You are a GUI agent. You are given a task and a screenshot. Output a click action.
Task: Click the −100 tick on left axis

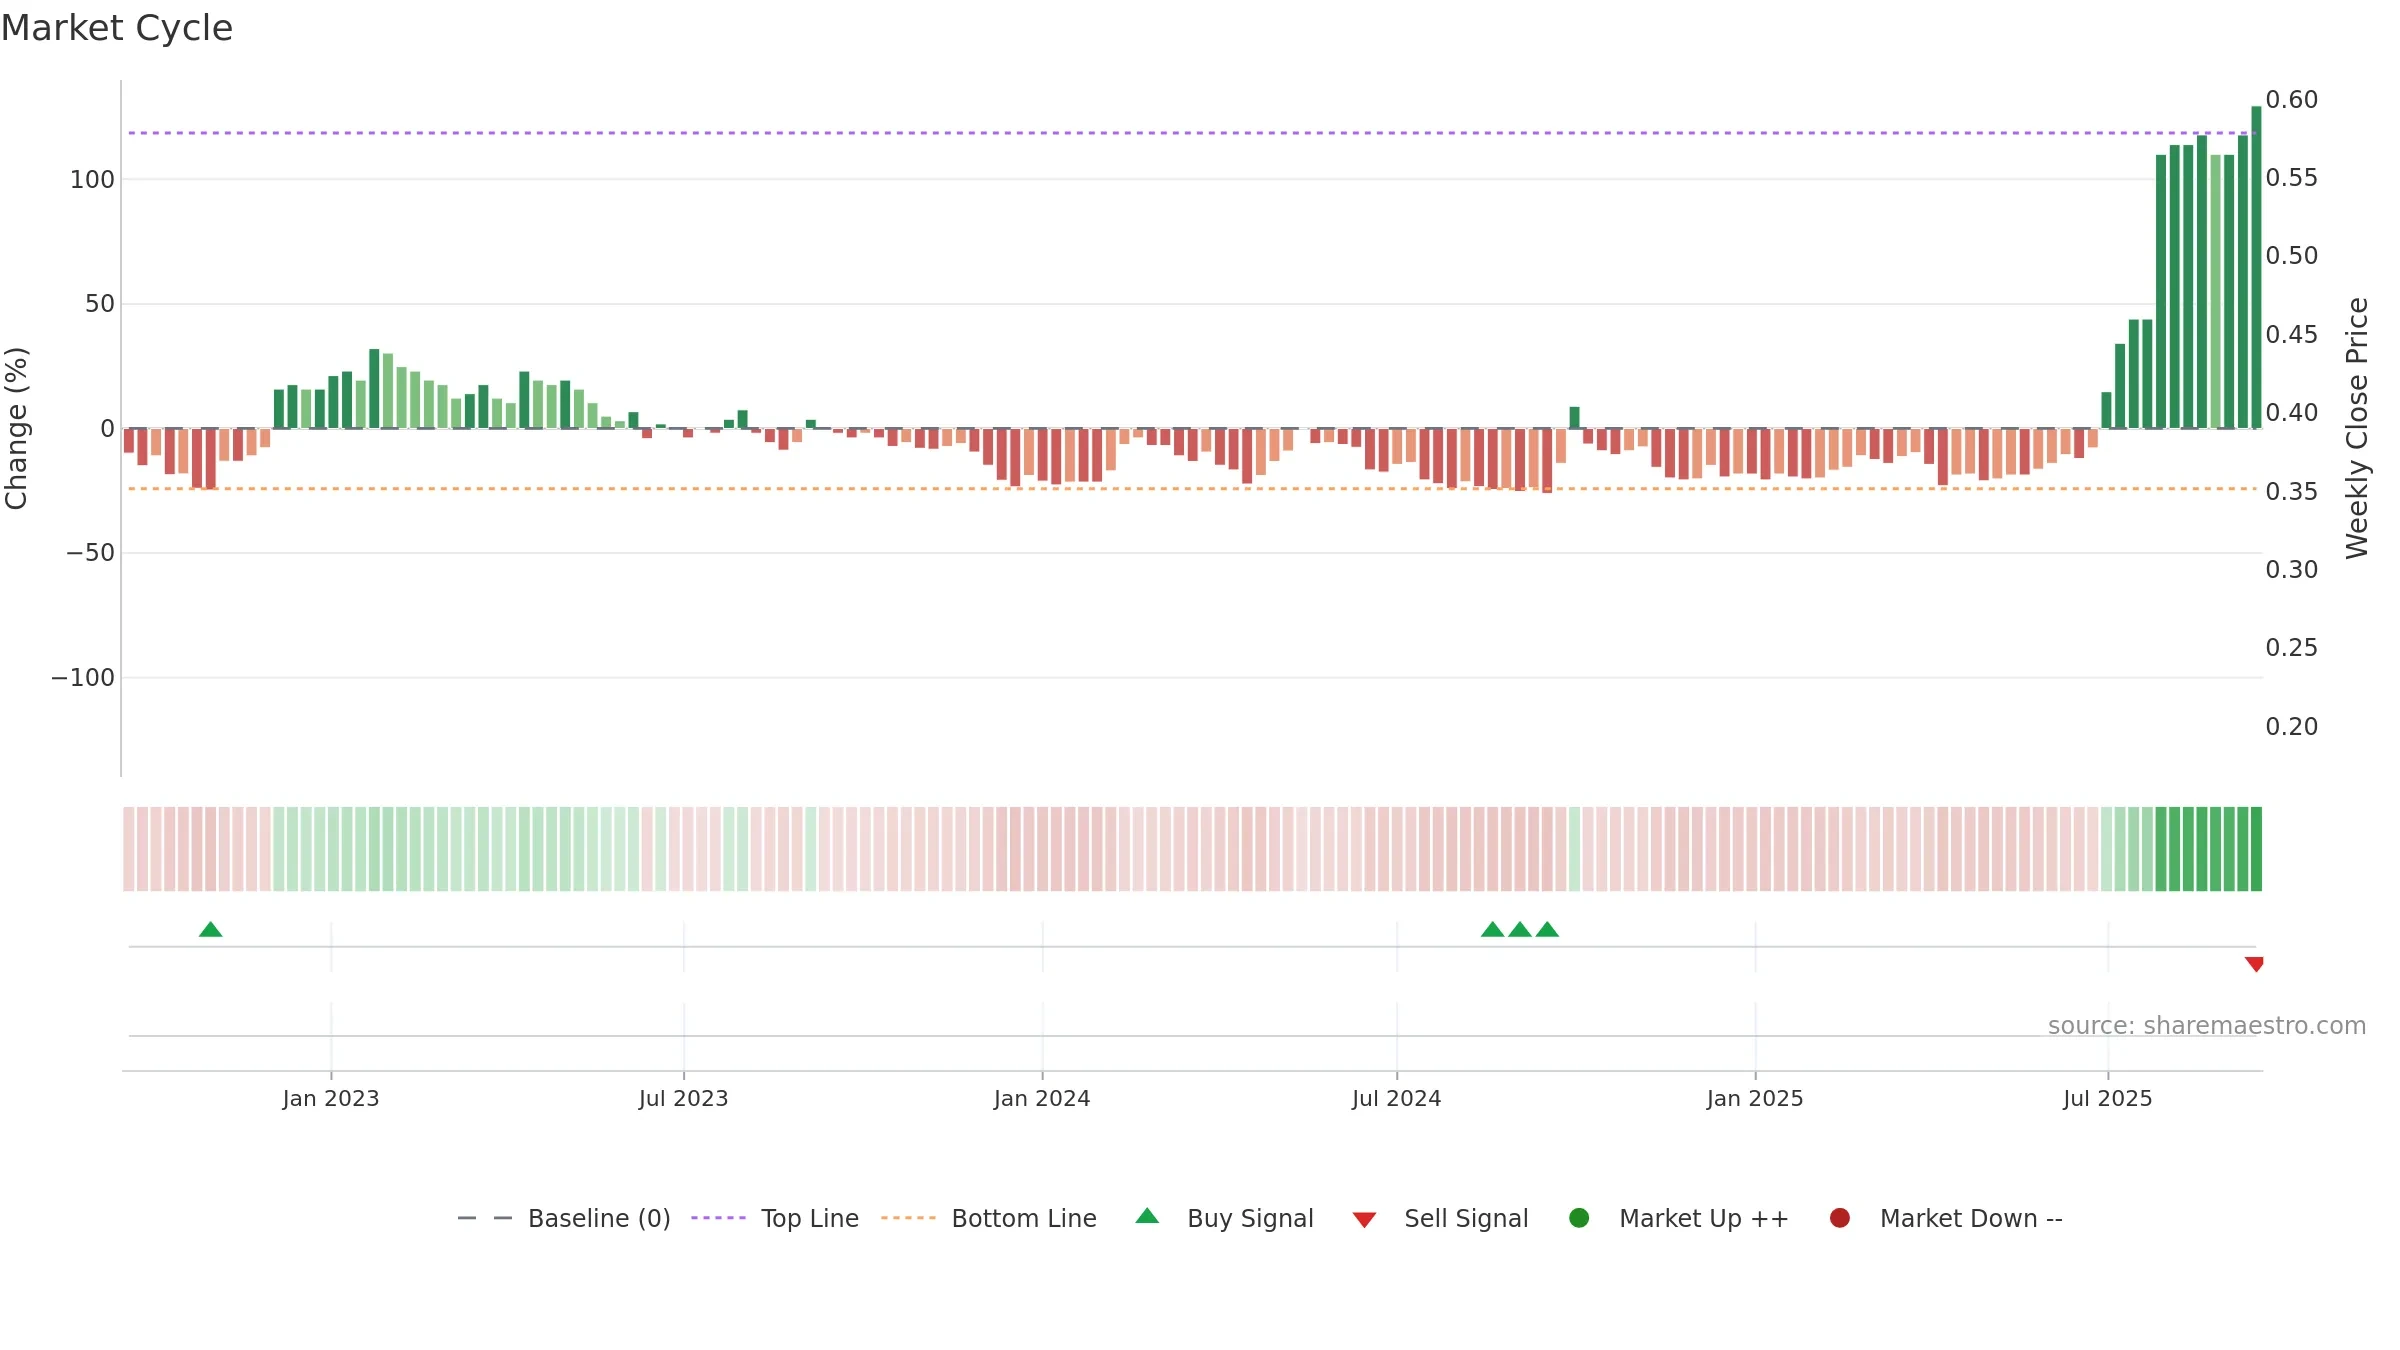click(83, 678)
